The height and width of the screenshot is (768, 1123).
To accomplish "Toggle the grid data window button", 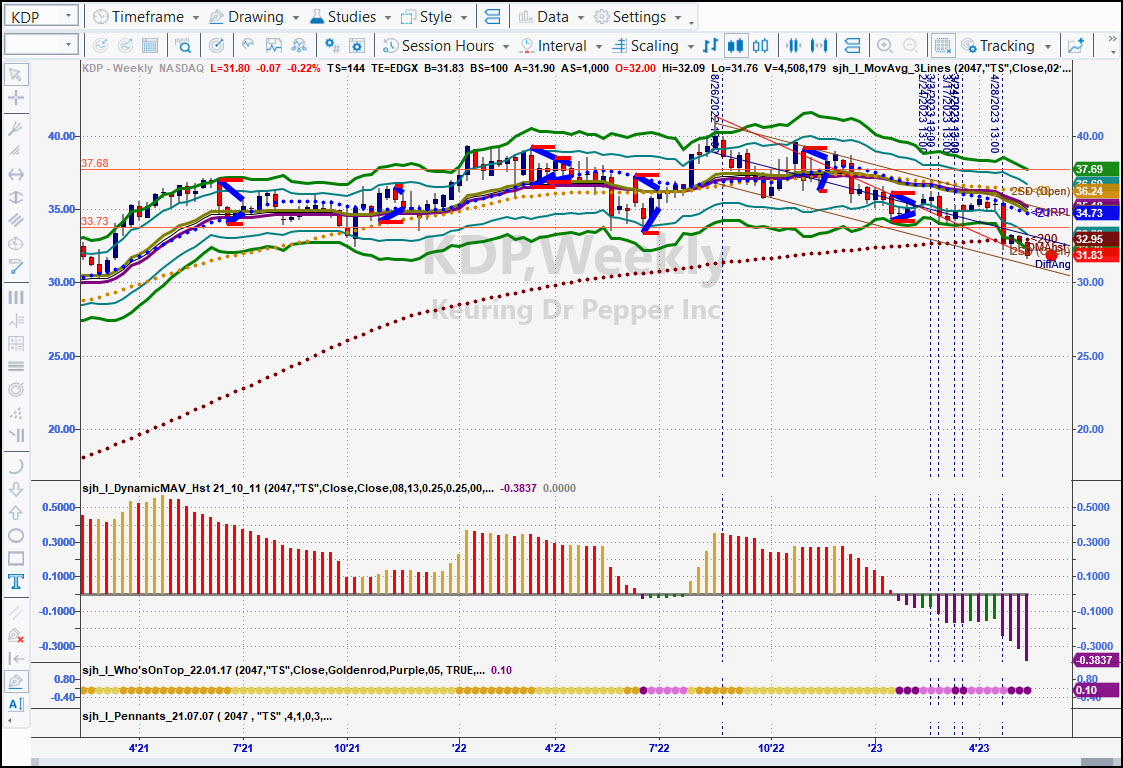I will click(x=943, y=46).
